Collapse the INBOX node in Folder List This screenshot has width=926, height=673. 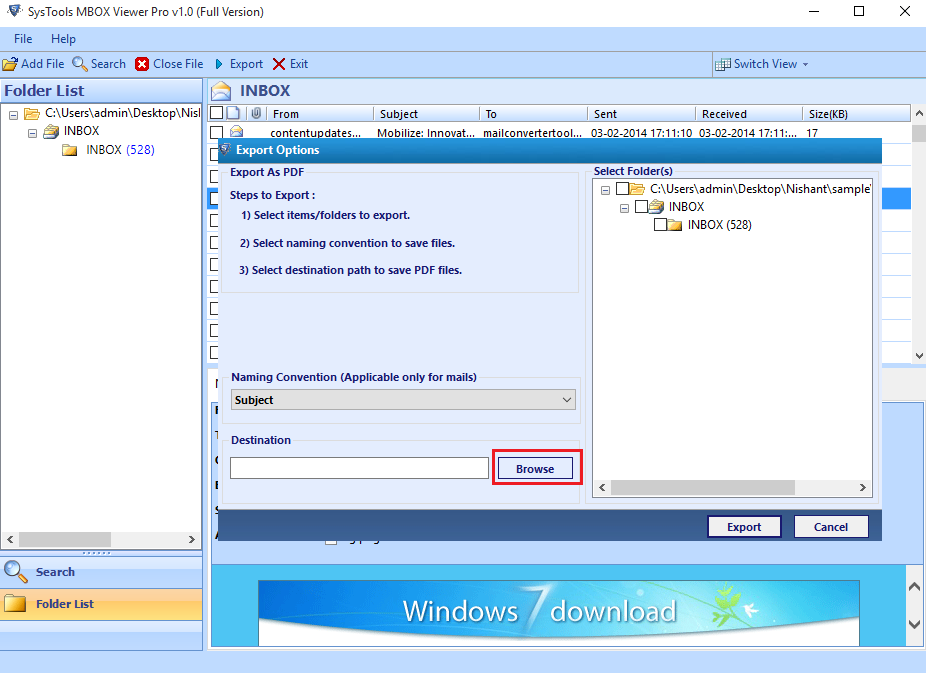32,133
